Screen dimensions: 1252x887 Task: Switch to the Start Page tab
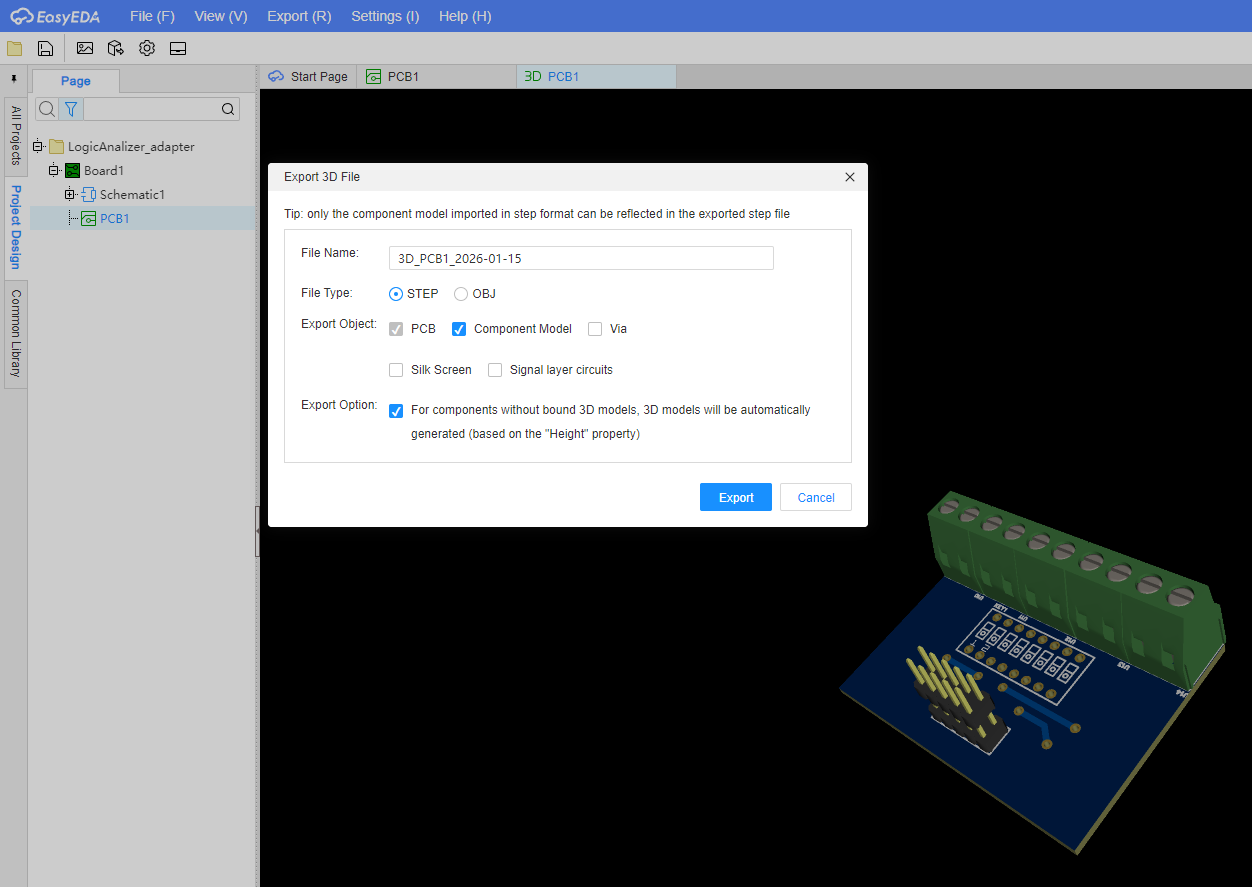pyautogui.click(x=309, y=77)
